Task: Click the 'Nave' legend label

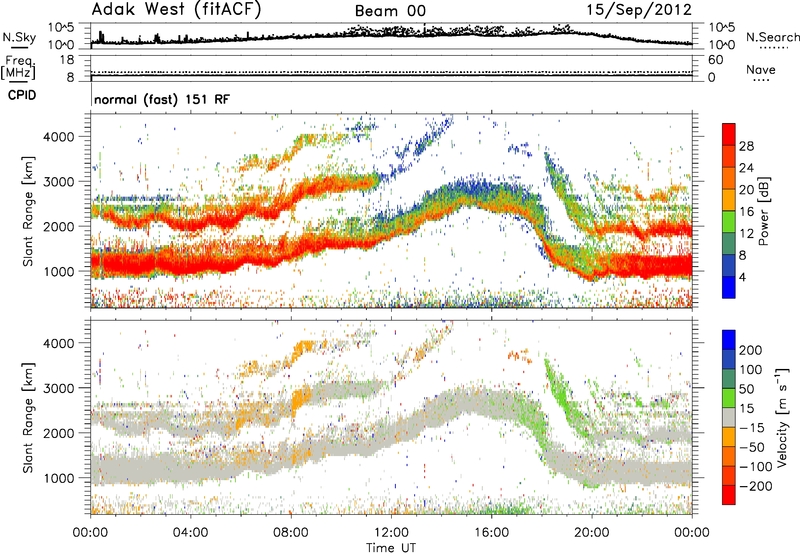Action: (x=761, y=70)
